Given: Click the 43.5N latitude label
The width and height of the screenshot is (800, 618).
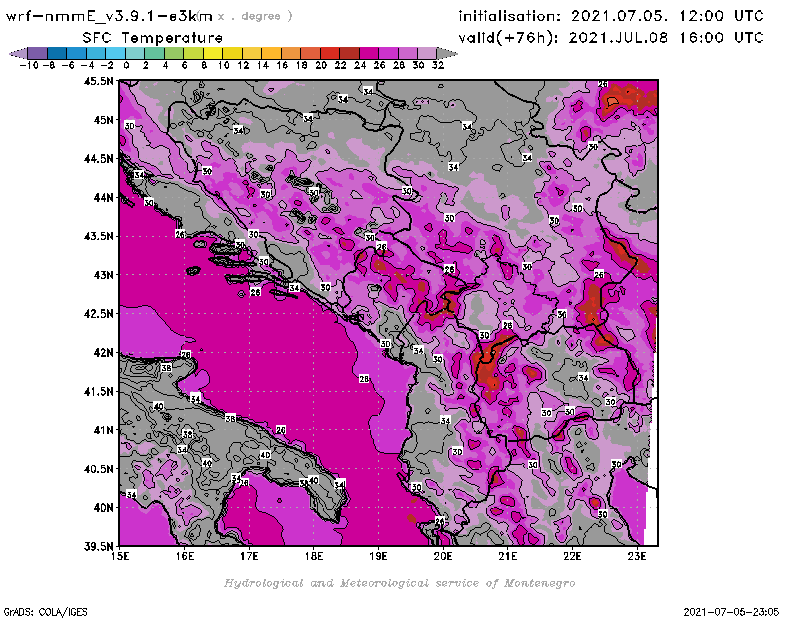Looking at the screenshot, I should point(98,236).
